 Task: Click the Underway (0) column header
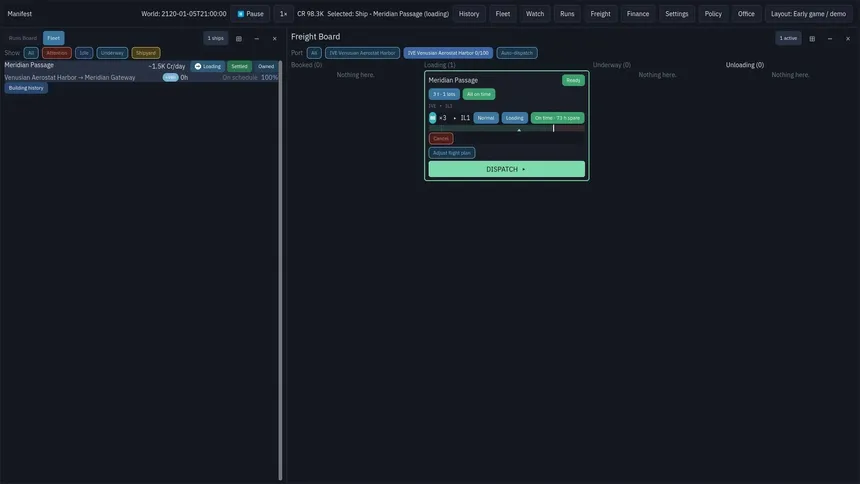[x=612, y=65]
